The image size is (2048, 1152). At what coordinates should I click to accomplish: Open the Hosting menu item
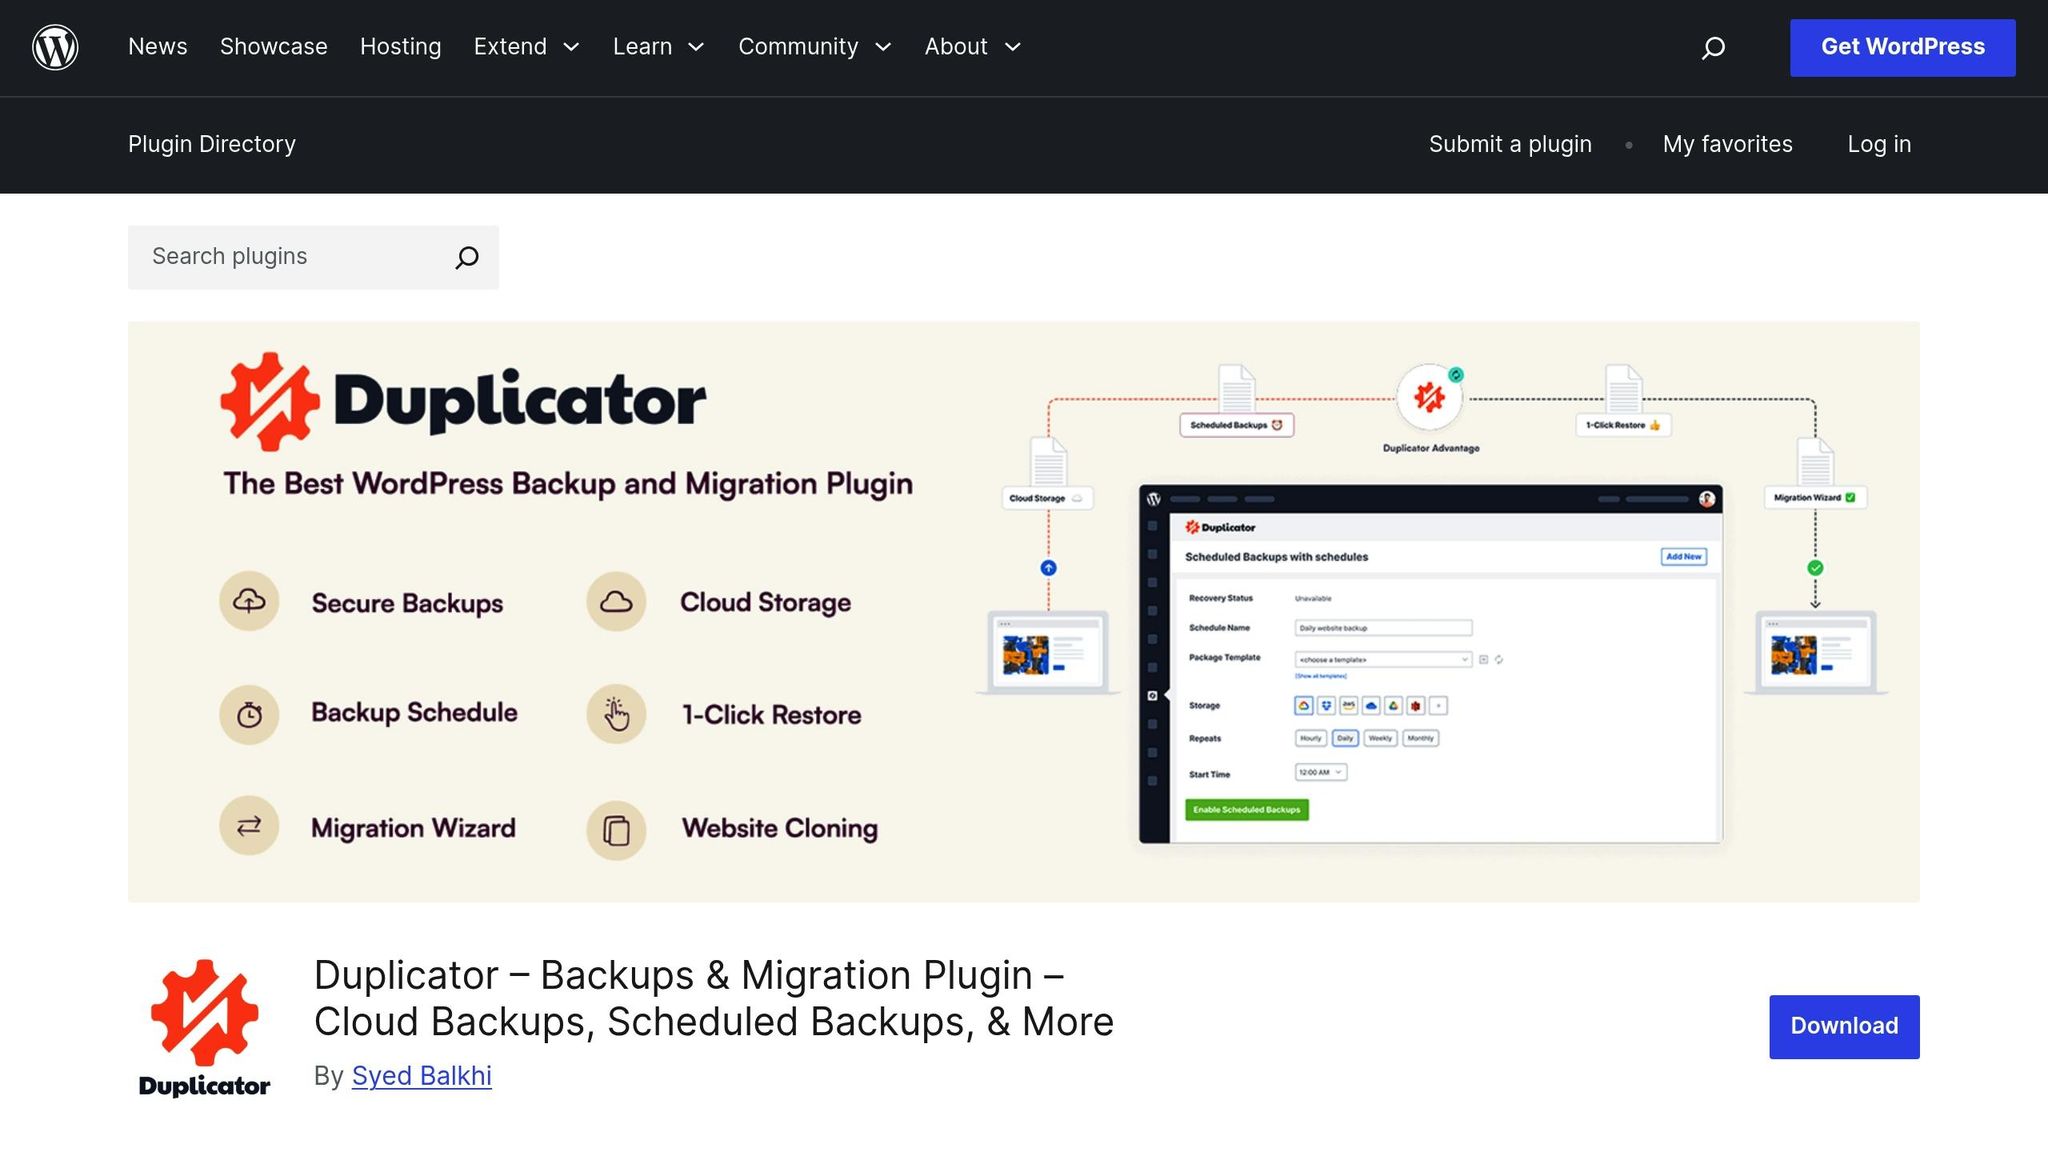(x=400, y=47)
